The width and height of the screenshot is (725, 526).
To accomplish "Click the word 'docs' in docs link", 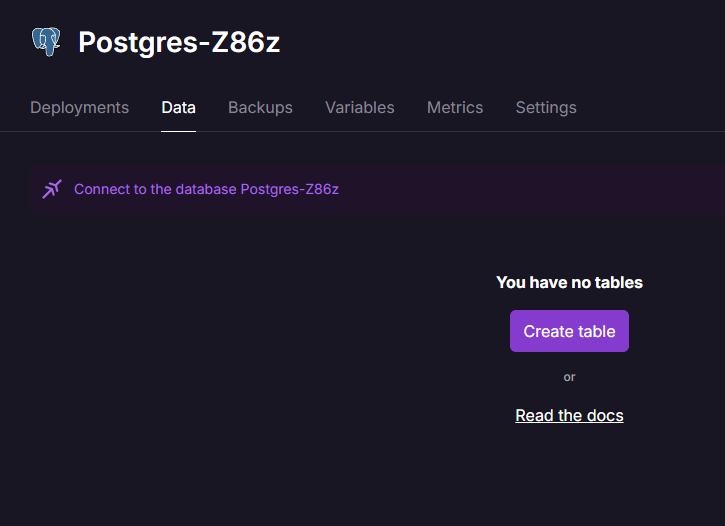I will click(604, 415).
